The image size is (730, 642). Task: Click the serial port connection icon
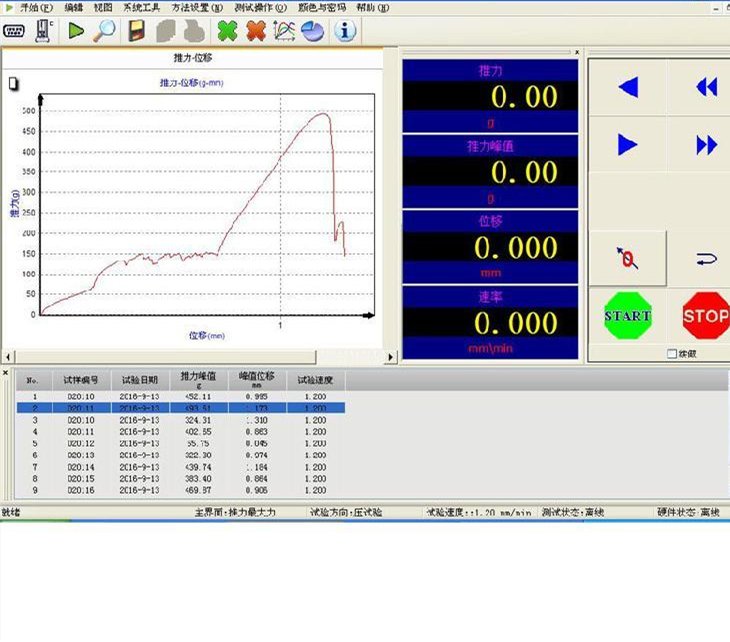[x=14, y=31]
